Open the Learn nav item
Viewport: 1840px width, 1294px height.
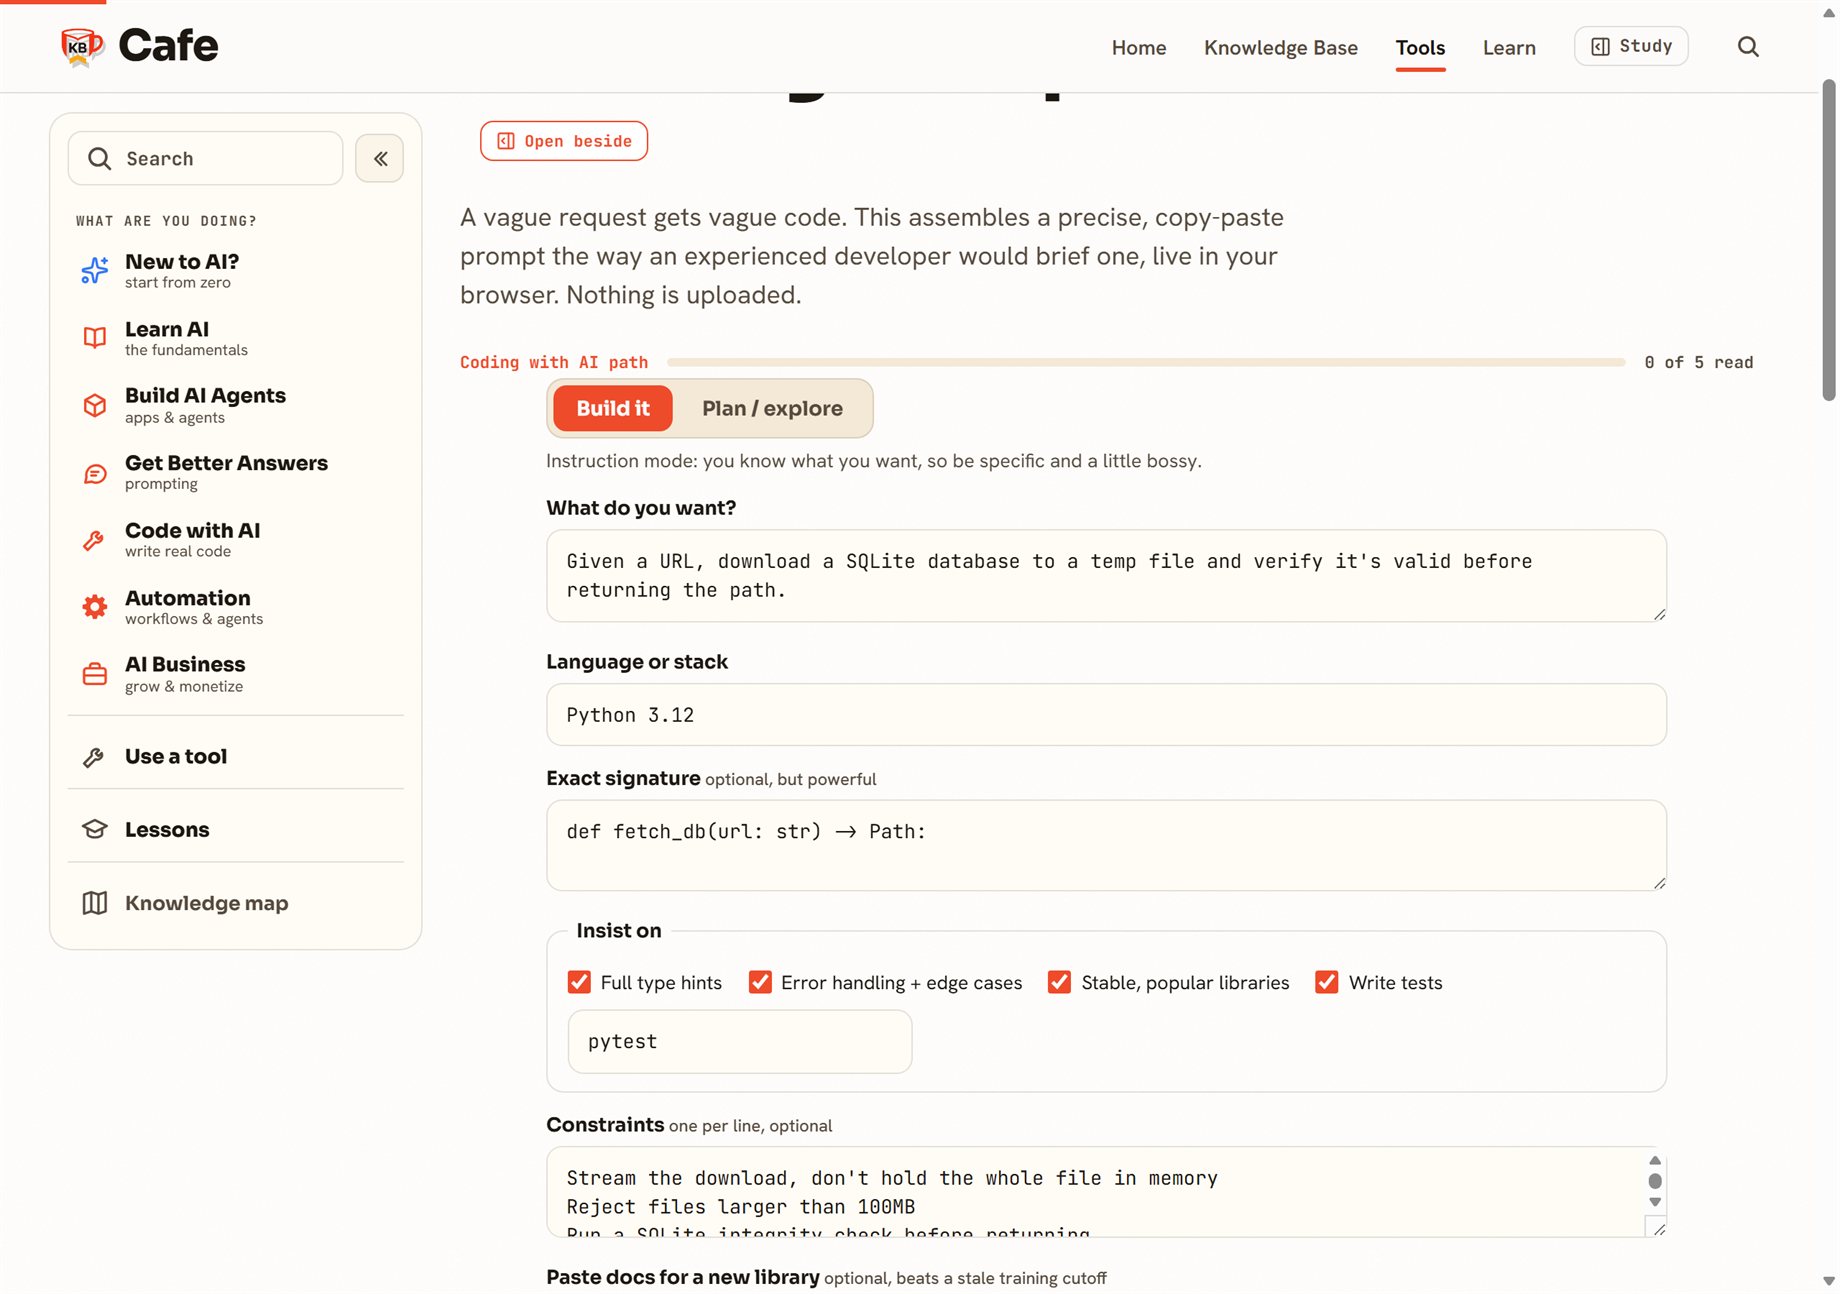click(1509, 47)
